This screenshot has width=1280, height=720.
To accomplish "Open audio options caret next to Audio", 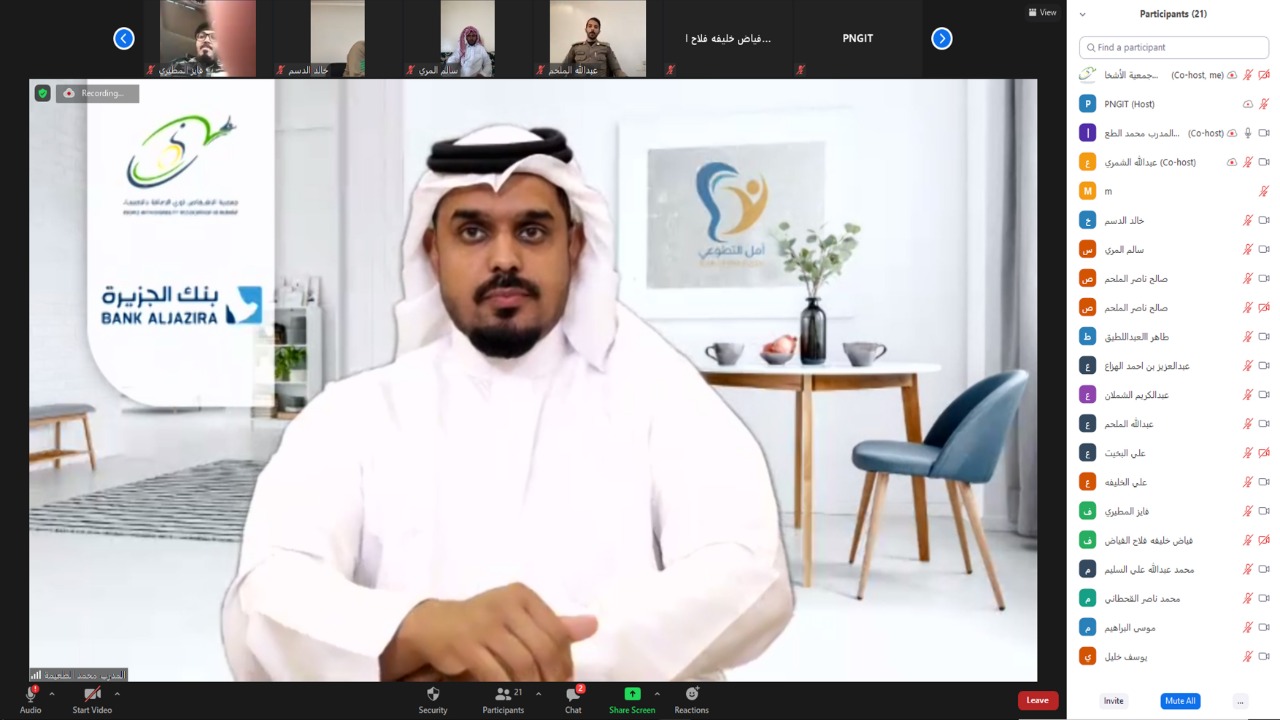I will tap(52, 693).
